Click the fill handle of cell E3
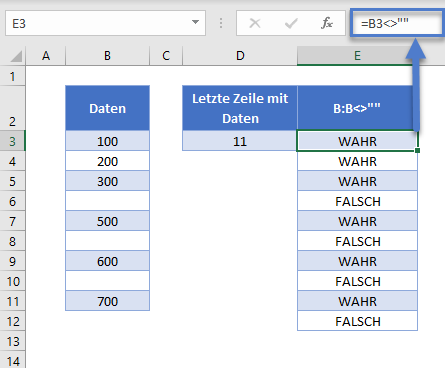The width and height of the screenshot is (445, 368). pyautogui.click(x=417, y=151)
